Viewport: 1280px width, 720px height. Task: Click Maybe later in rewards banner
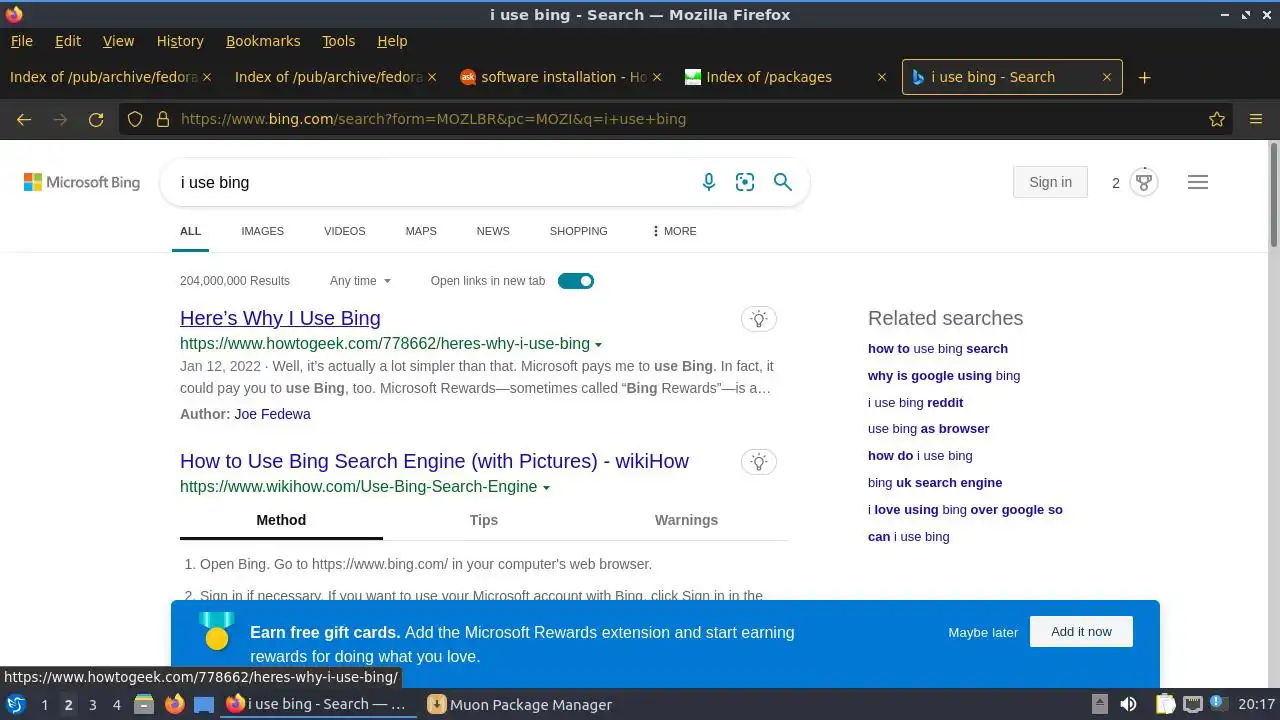(x=983, y=632)
